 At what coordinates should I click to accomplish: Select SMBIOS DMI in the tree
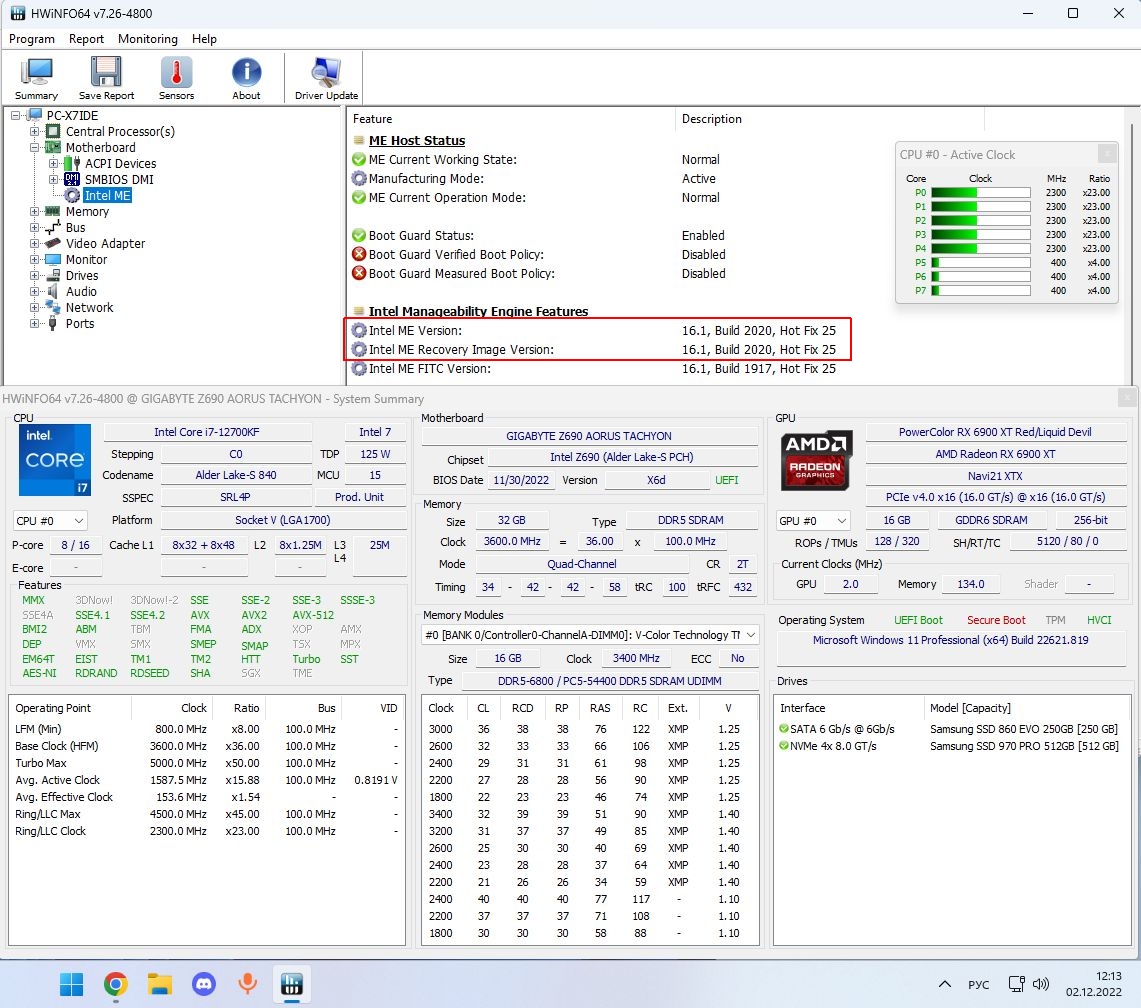click(119, 179)
